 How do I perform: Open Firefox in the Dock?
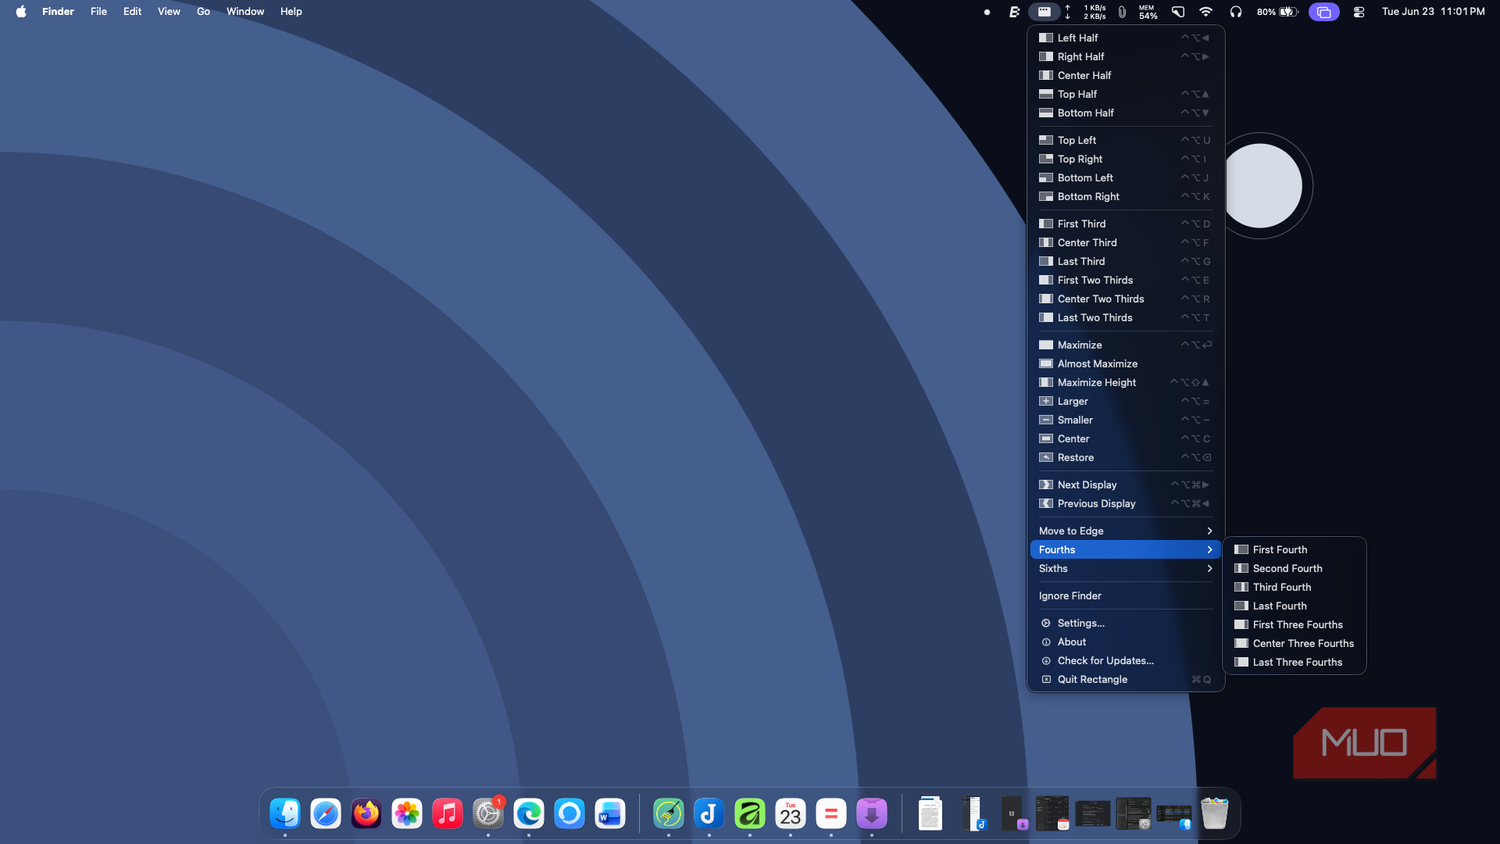point(366,814)
